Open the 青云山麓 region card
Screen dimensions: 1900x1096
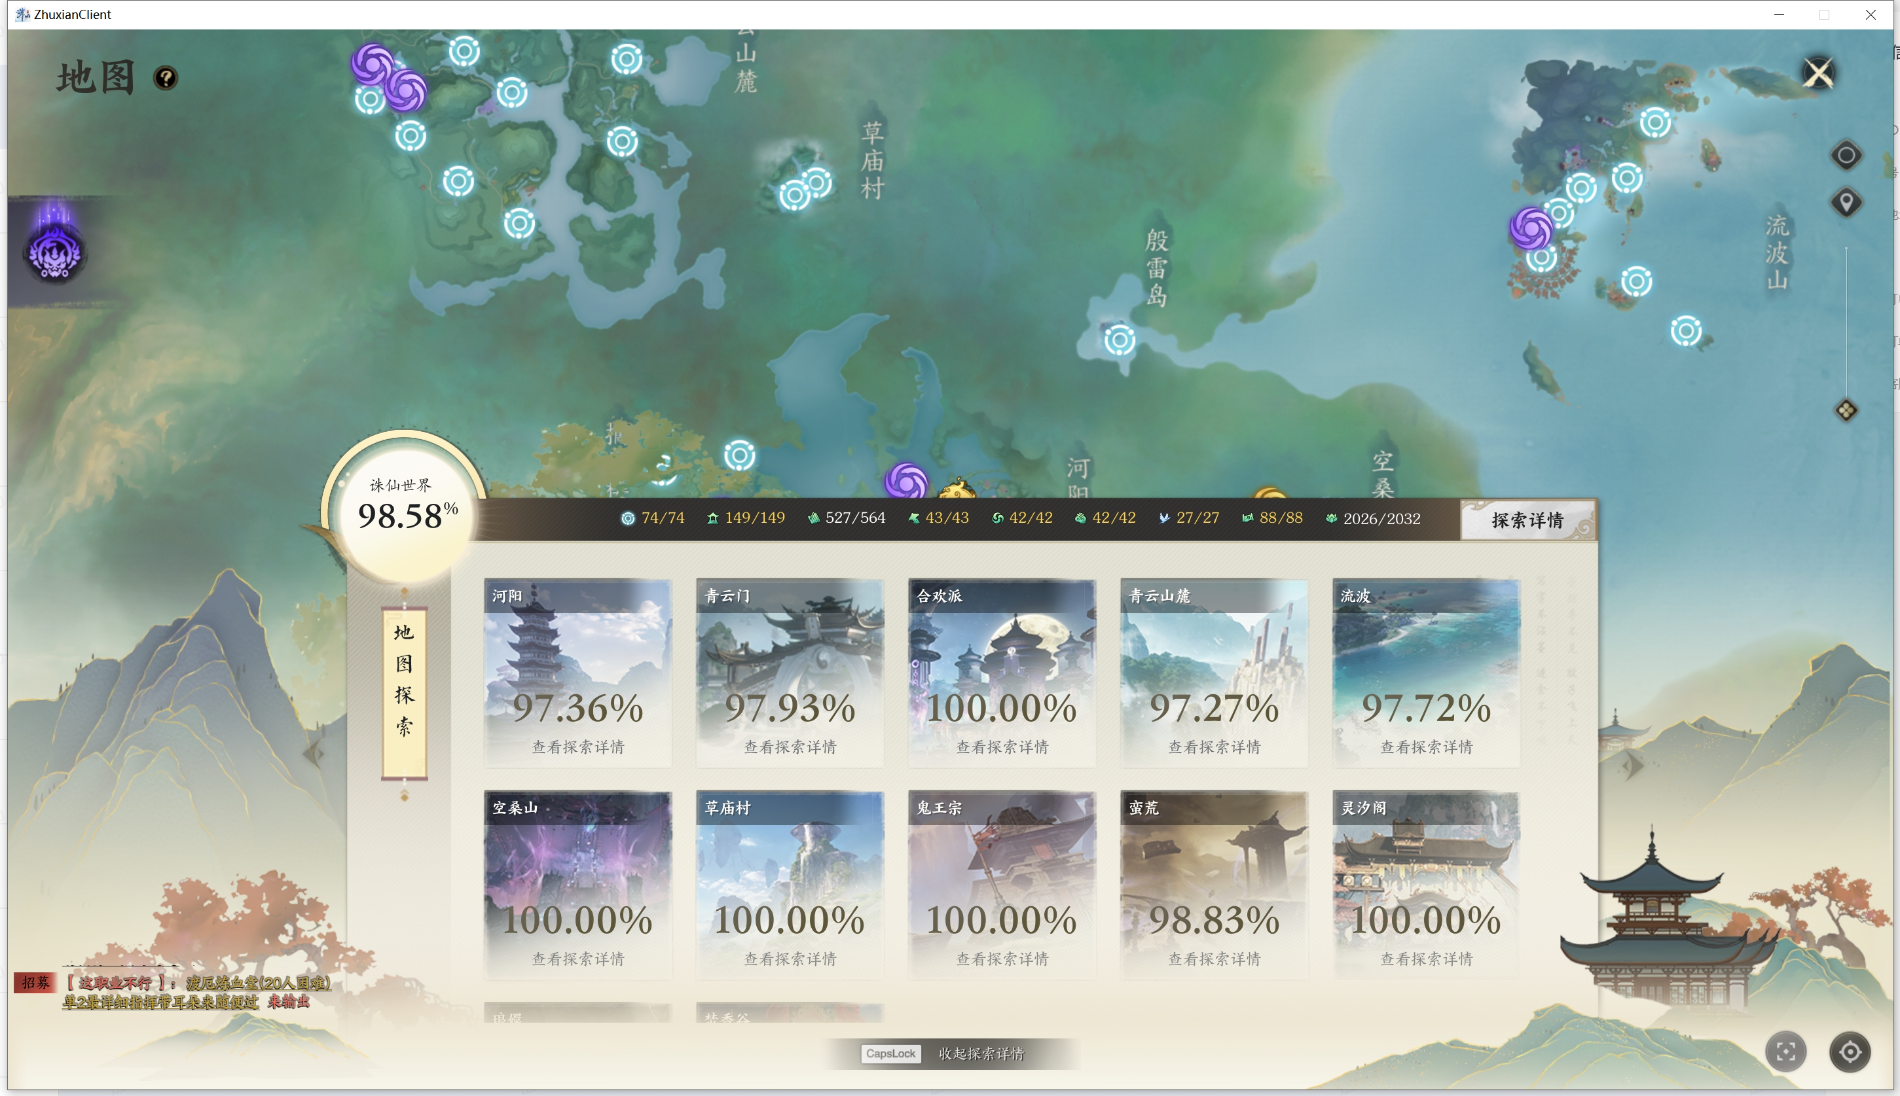click(x=1214, y=673)
